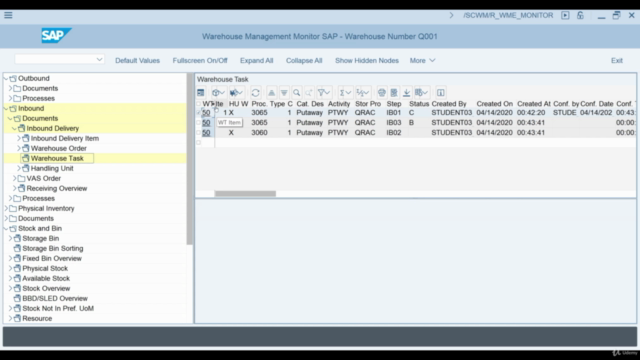Image resolution: width=640 pixels, height=360 pixels.
Task: Open the warehouse task link in row IB02
Action: click(x=206, y=133)
